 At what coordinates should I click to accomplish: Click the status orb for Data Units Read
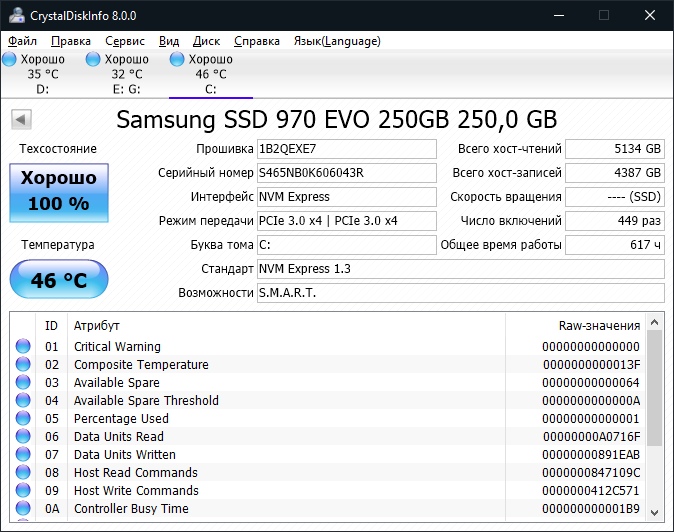pos(23,436)
